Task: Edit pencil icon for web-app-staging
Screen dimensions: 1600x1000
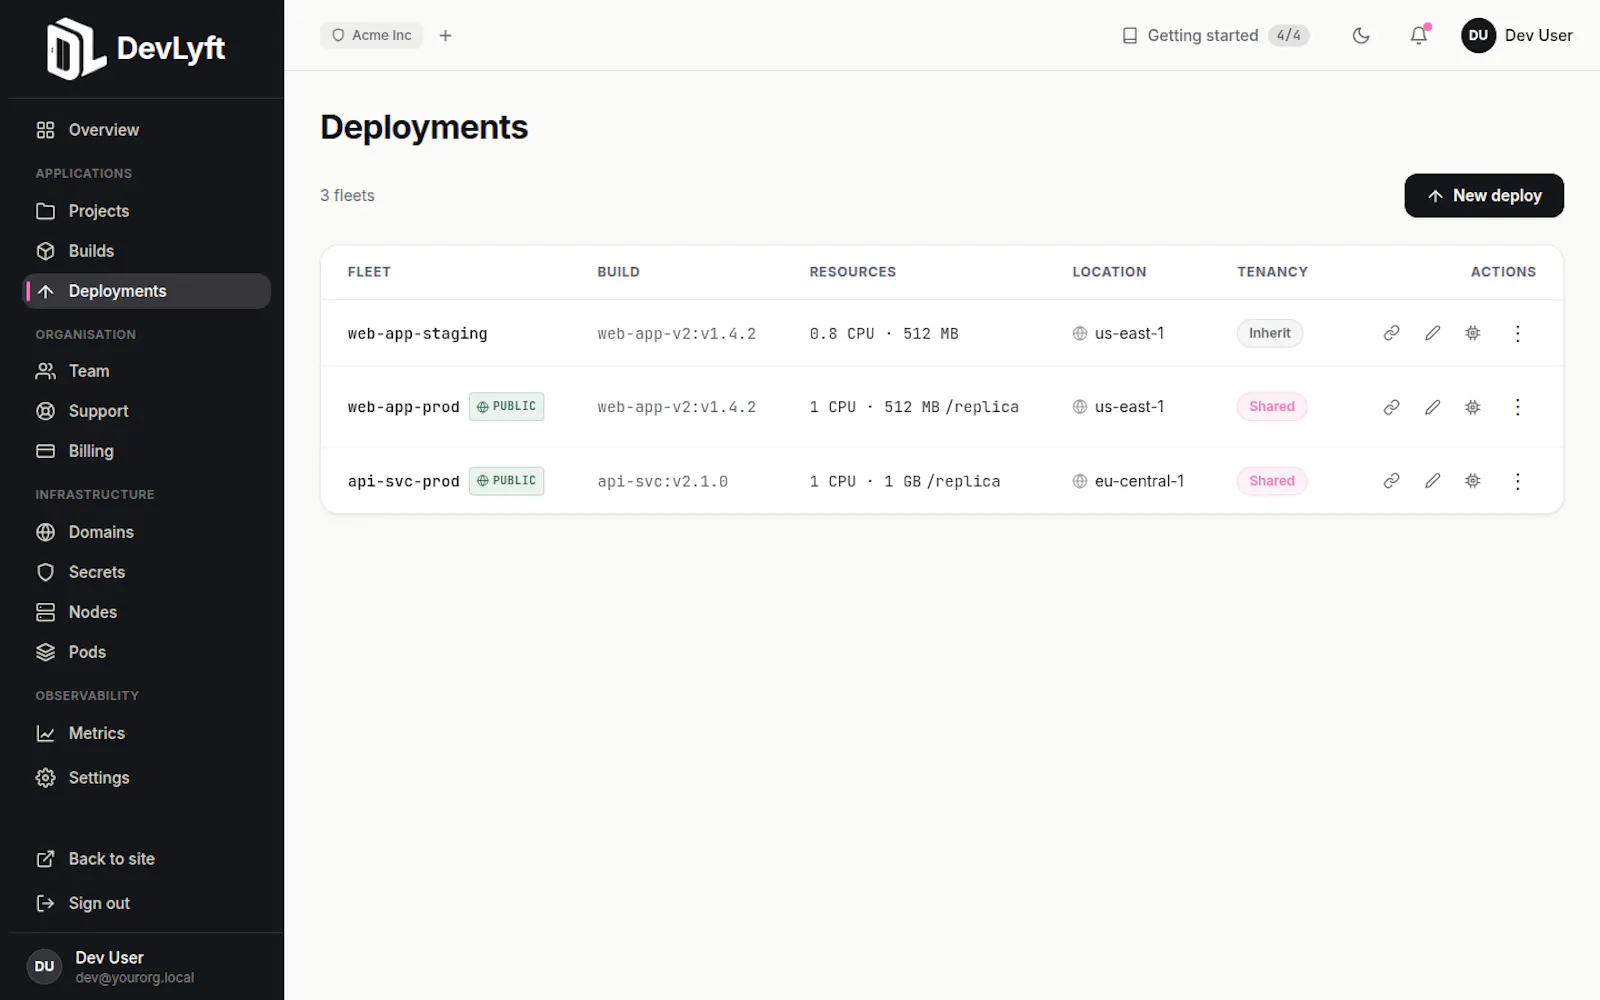Action: pos(1432,333)
